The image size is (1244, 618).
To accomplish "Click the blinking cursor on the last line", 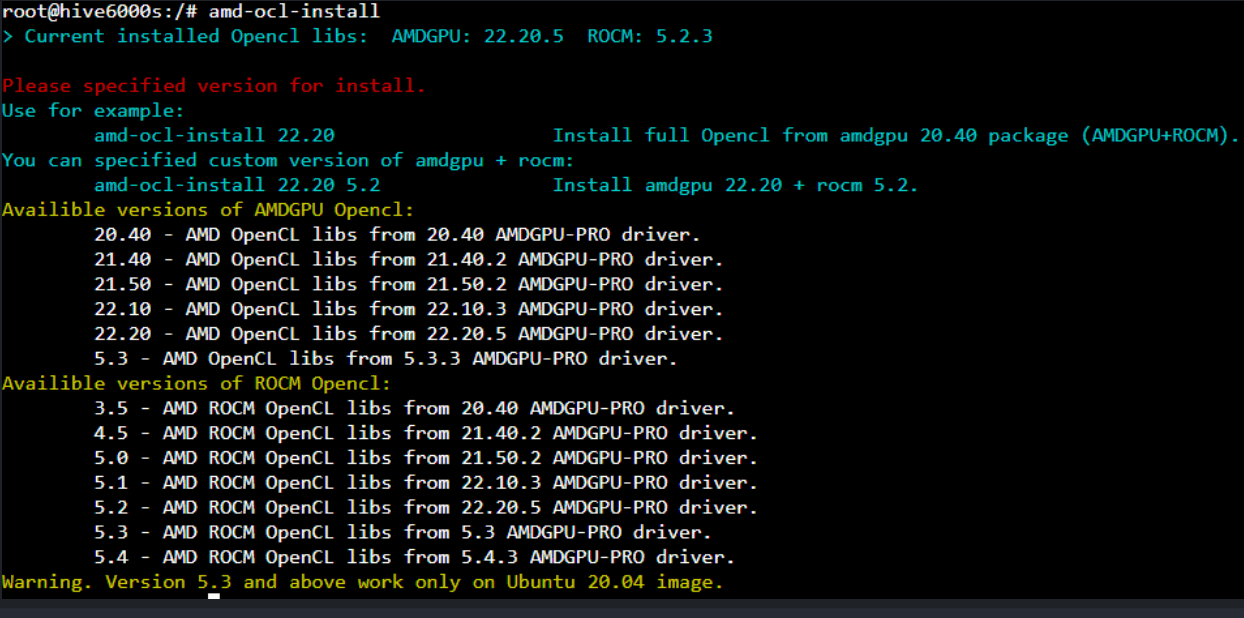I will point(214,596).
